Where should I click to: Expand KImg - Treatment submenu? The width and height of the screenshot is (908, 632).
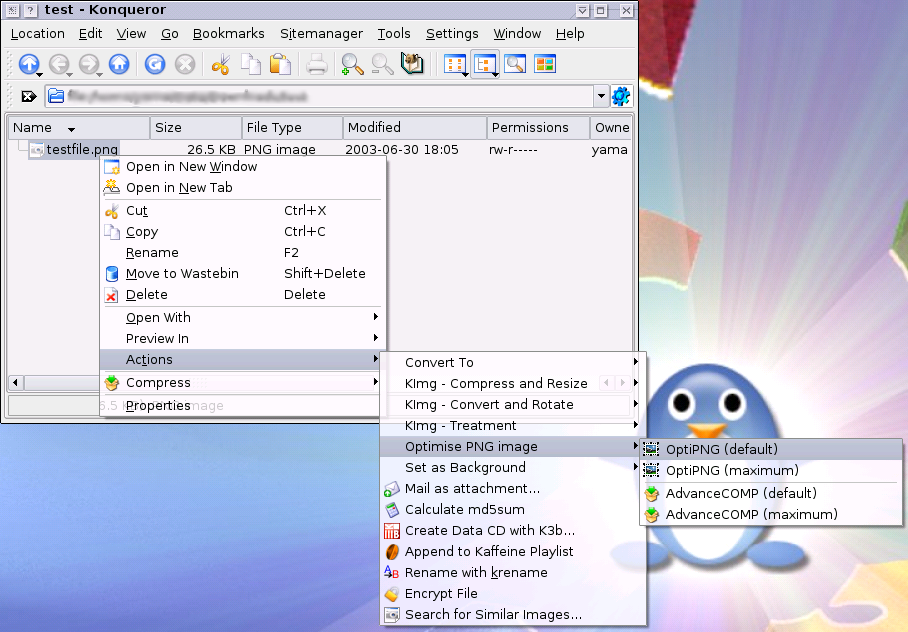point(512,426)
